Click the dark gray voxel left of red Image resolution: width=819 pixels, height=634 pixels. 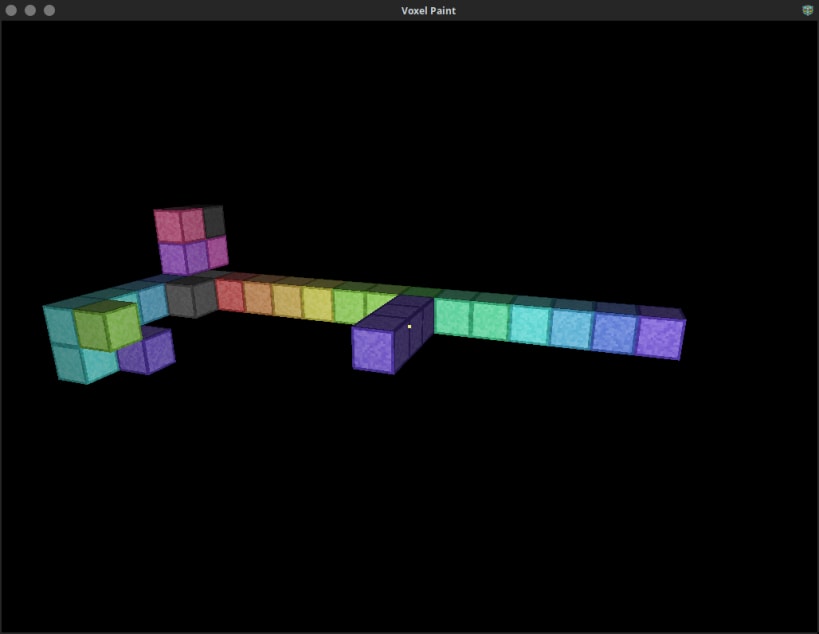coord(192,298)
